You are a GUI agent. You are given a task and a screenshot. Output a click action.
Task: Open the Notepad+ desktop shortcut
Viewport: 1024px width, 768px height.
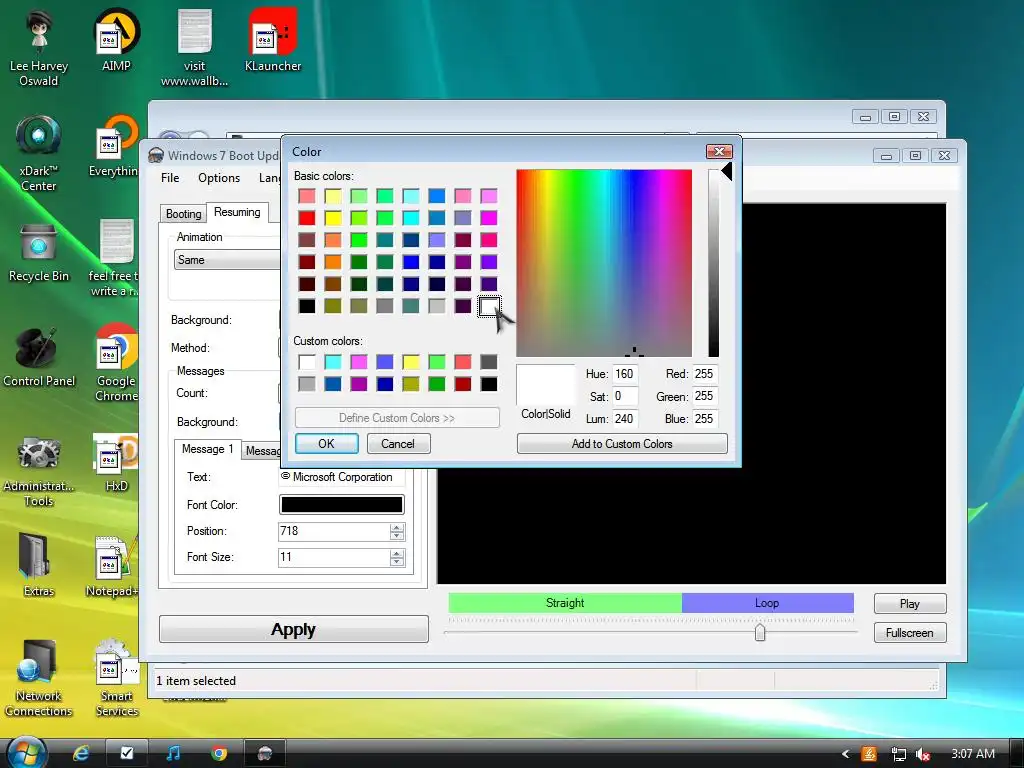[x=112, y=566]
